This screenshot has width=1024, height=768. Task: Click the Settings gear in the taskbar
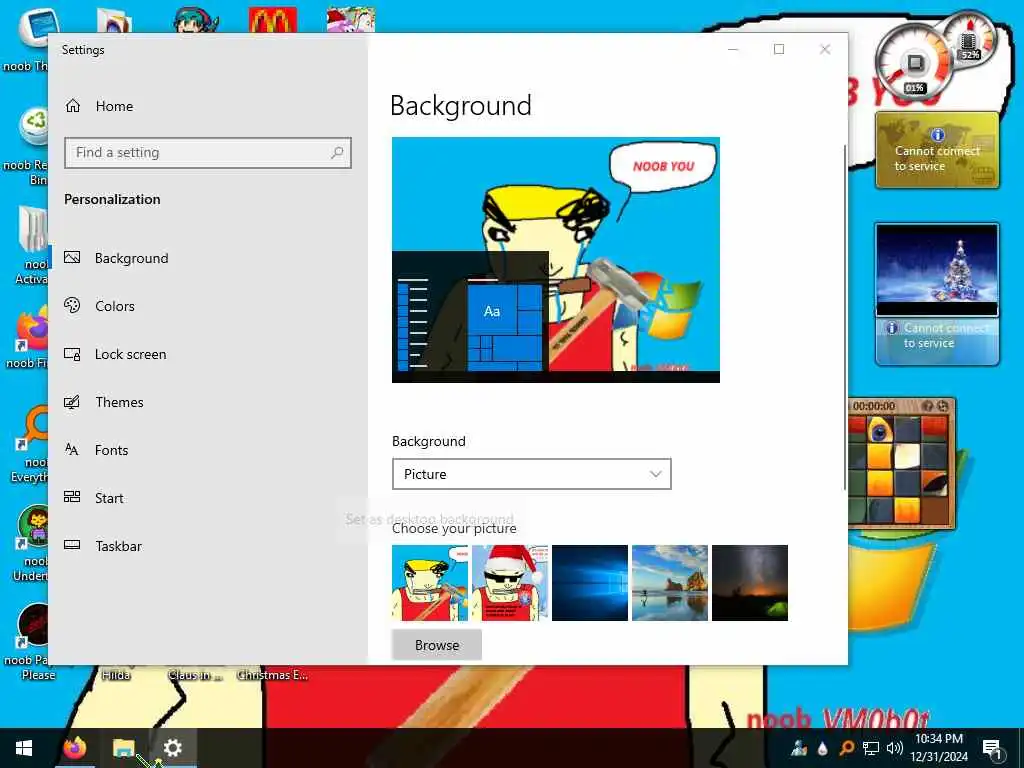172,748
